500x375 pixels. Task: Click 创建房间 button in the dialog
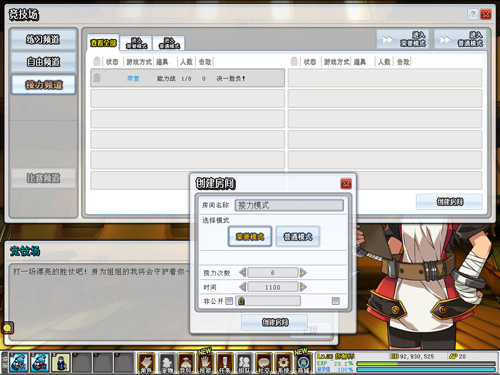(275, 322)
